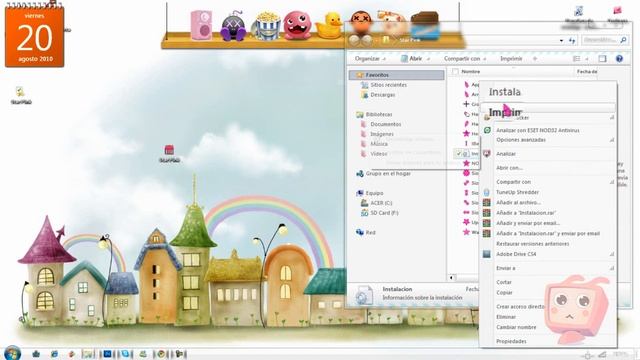The image size is (640, 360).
Task: Expand the Enviar a submenu arrow
Action: pos(611,268)
